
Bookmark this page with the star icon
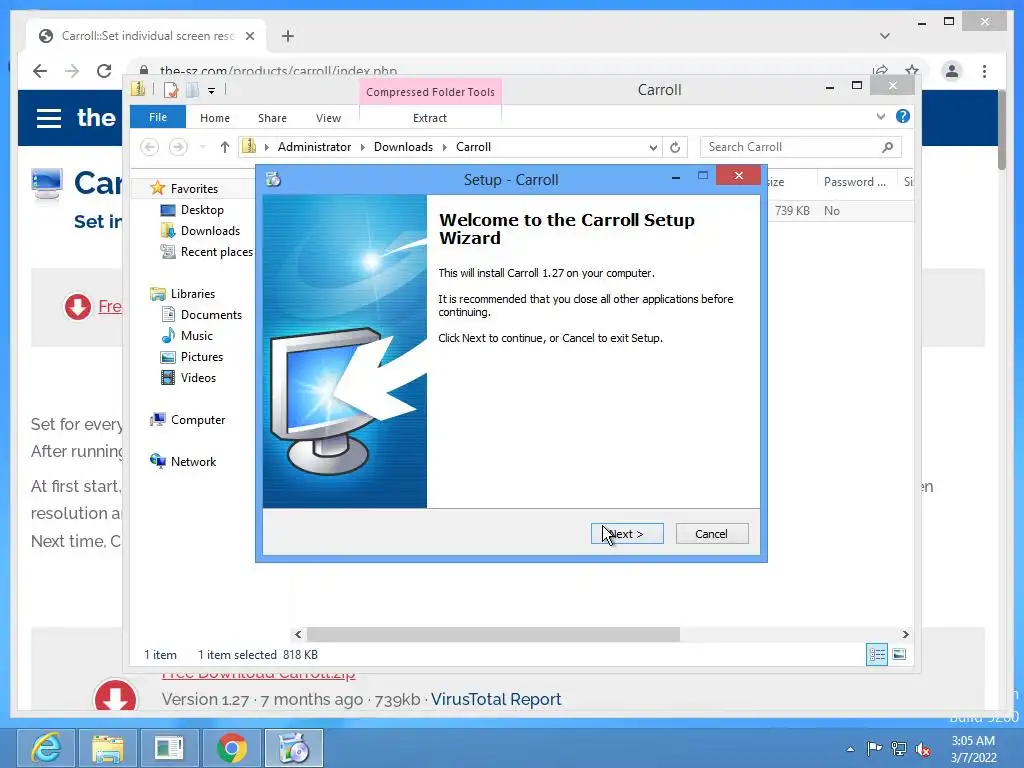[912, 69]
